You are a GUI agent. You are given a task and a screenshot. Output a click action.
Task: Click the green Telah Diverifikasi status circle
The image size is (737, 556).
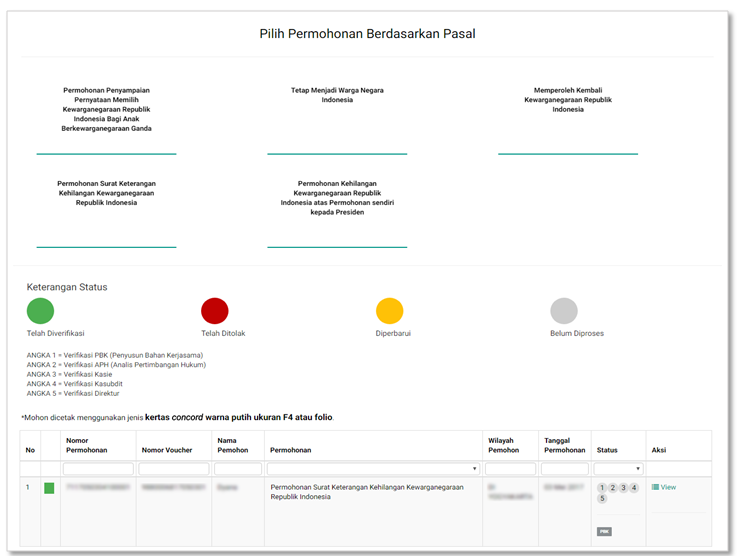tap(40, 311)
